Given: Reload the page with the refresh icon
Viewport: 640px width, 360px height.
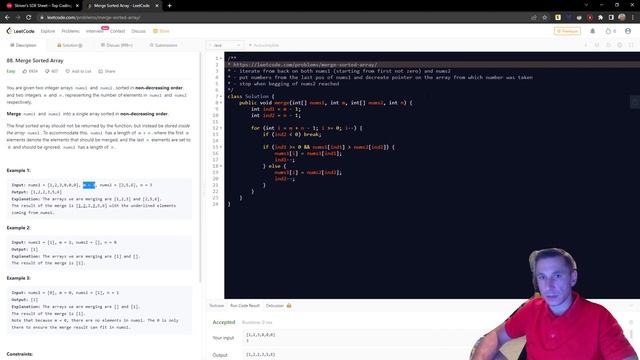Looking at the screenshot, I should 29,18.
